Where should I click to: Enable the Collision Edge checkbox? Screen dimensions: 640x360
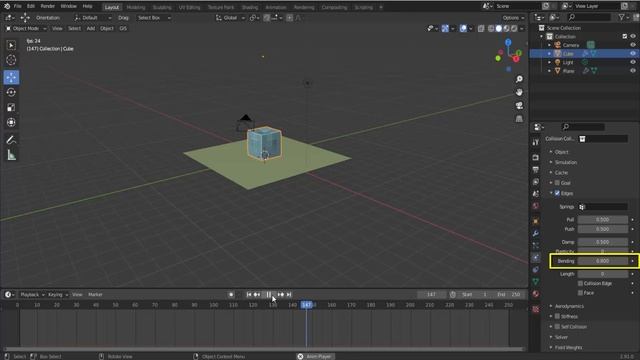click(580, 283)
